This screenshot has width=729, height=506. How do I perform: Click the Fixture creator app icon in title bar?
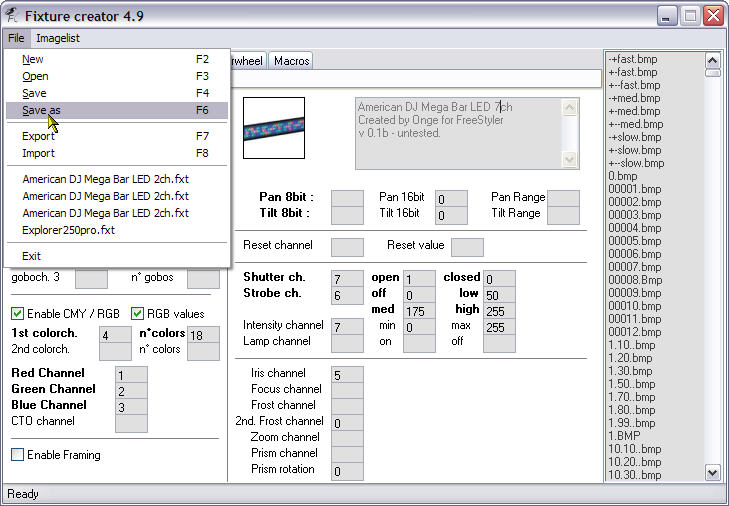click(11, 16)
